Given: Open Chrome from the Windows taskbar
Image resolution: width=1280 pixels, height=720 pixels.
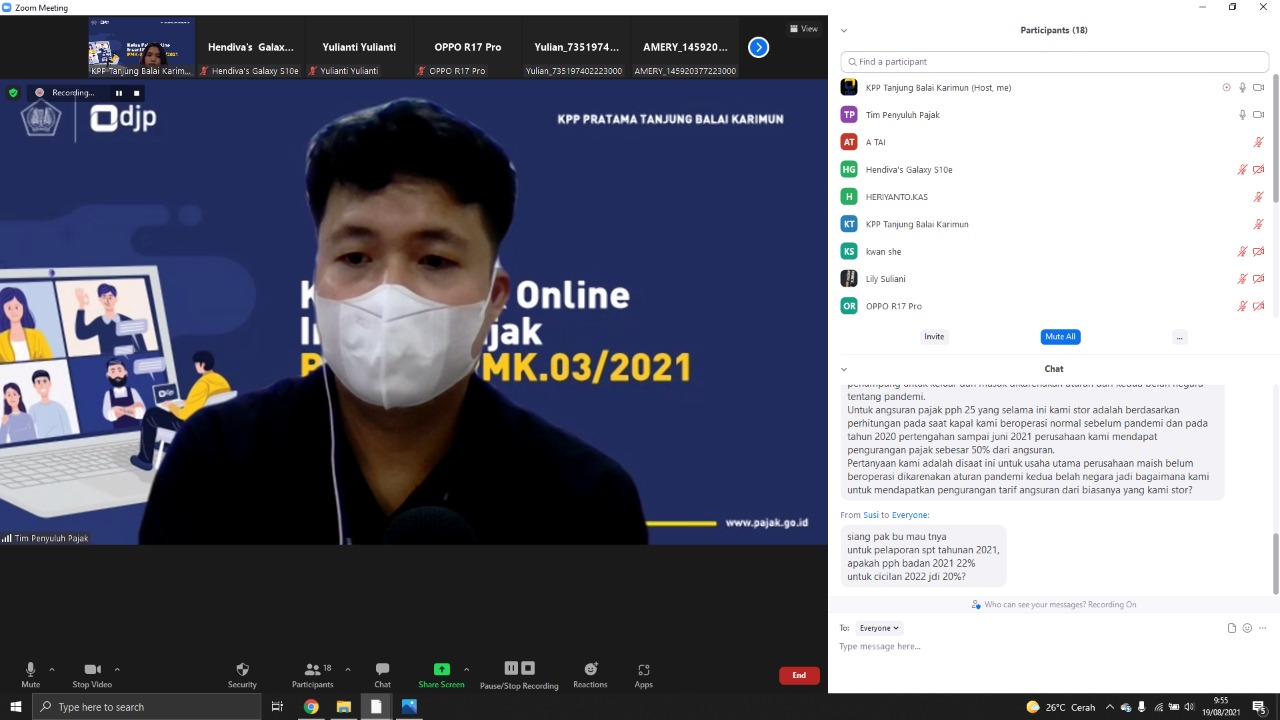Looking at the screenshot, I should [311, 707].
